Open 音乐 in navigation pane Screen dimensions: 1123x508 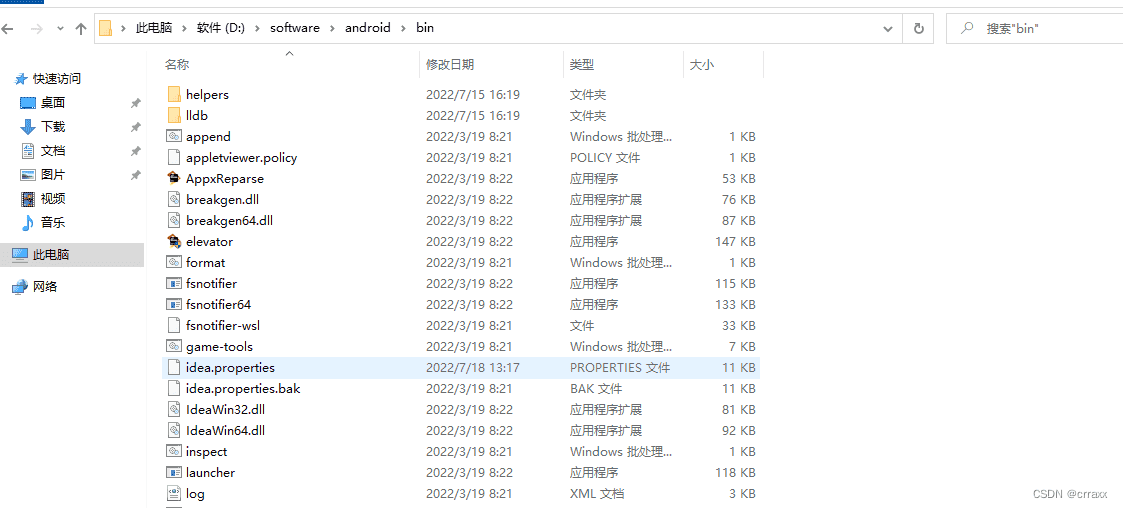tap(53, 223)
